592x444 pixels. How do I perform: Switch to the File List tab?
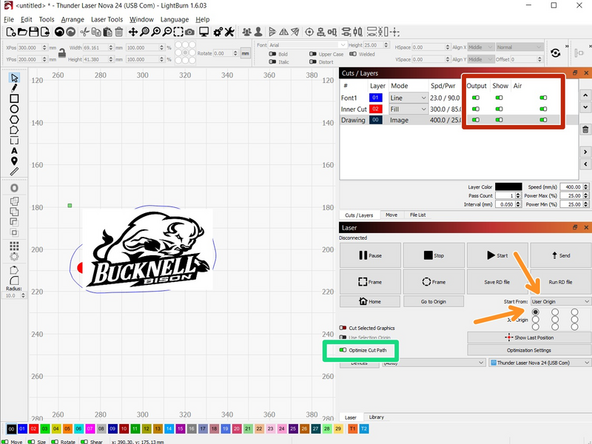tap(418, 215)
